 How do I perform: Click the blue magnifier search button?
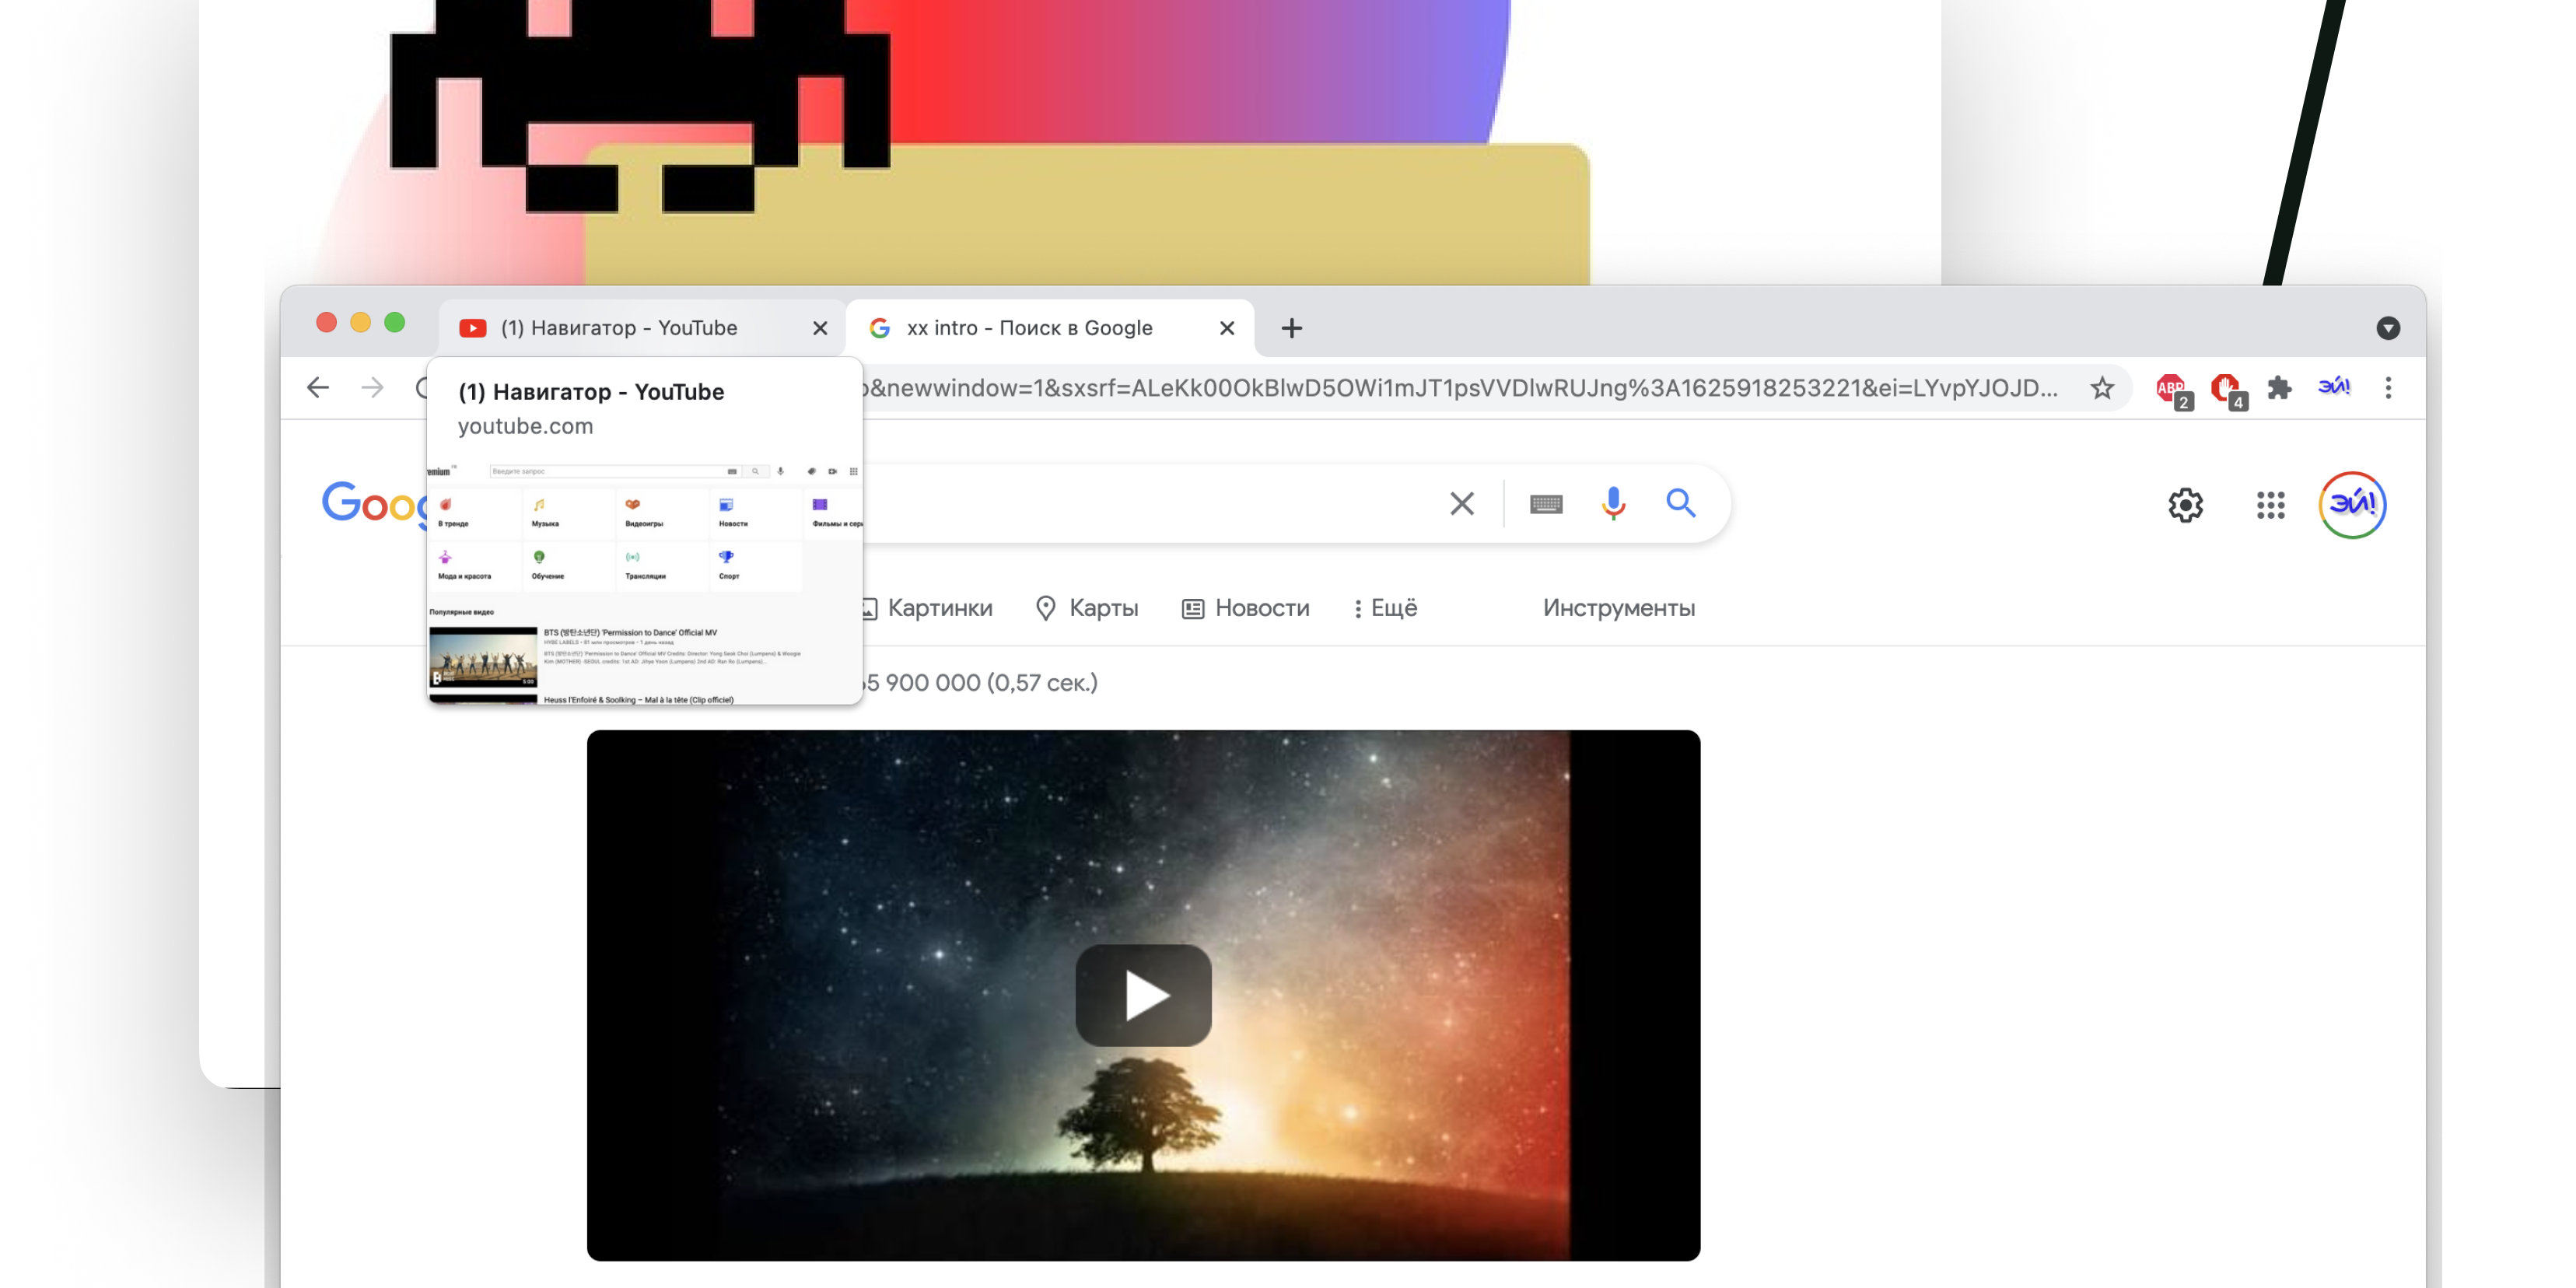click(1680, 503)
